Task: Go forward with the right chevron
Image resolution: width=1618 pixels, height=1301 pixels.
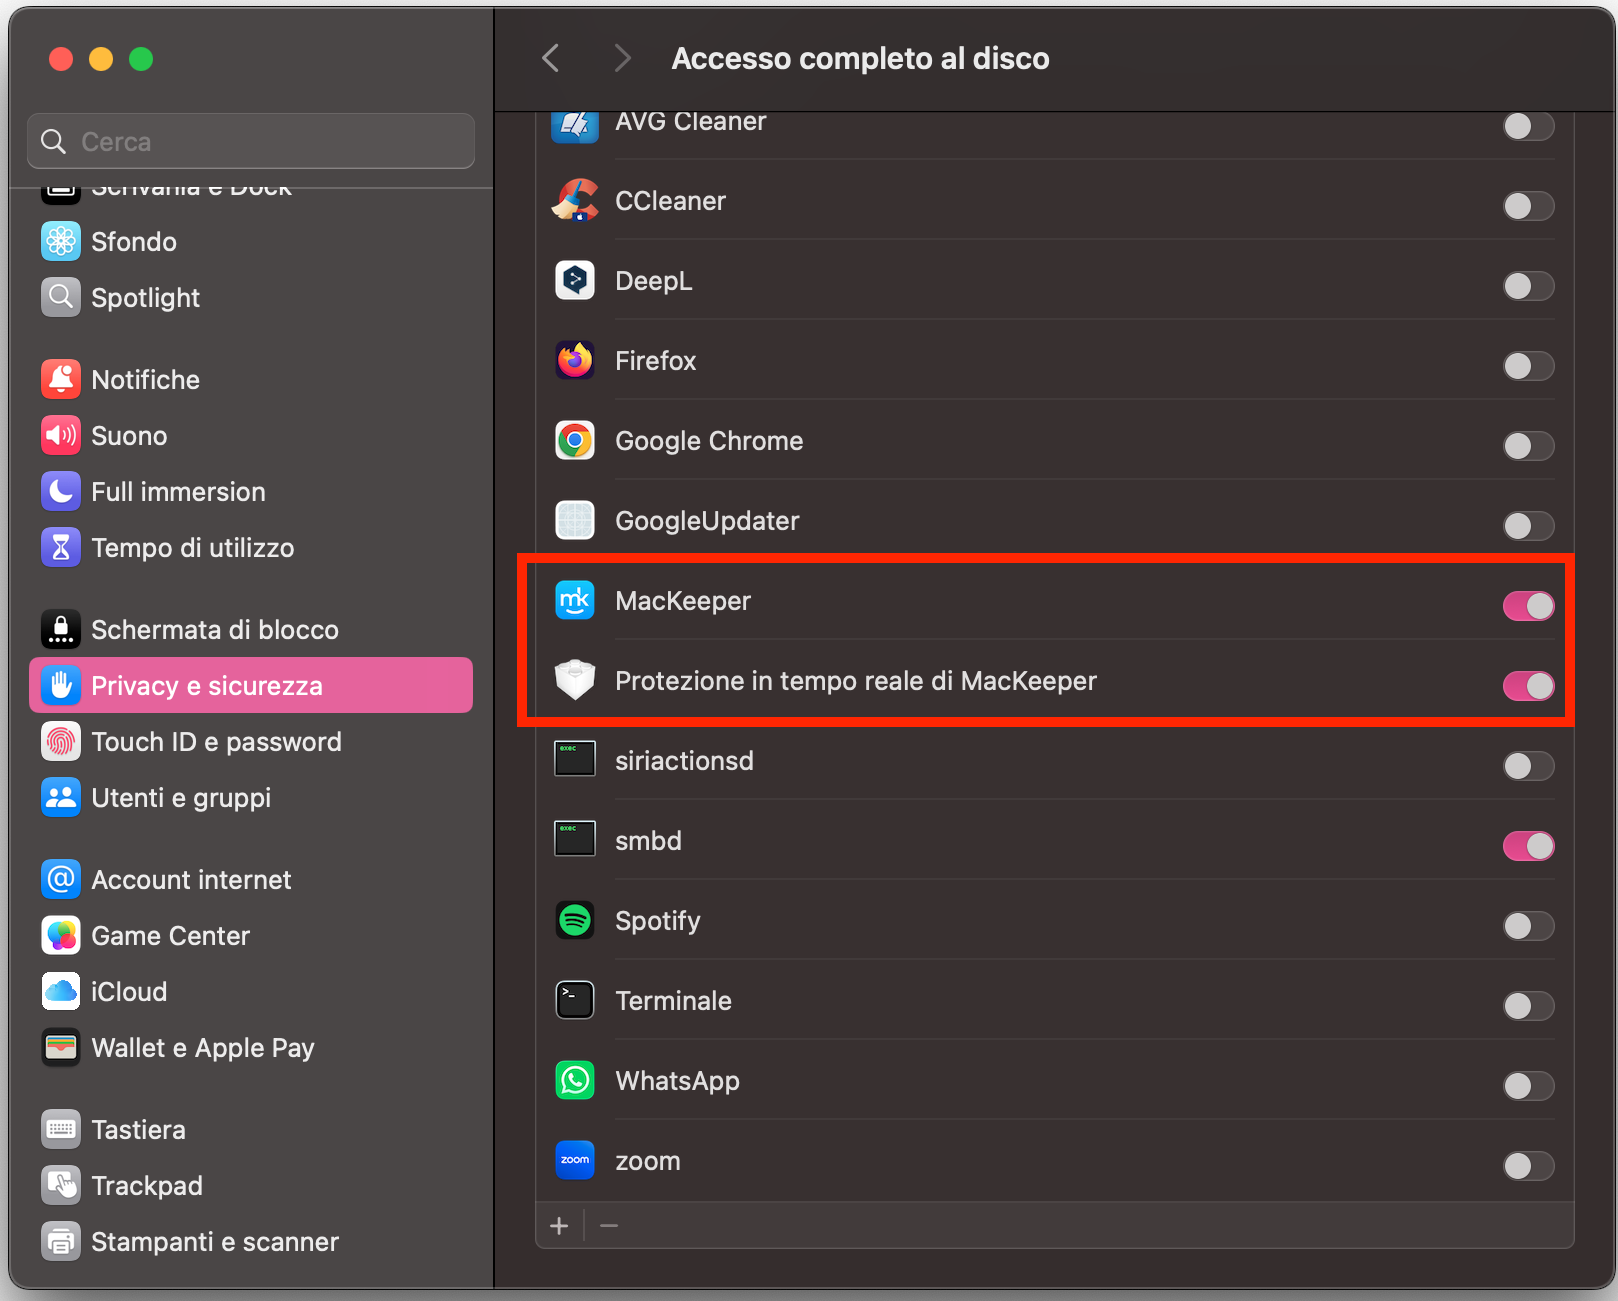Action: (622, 58)
